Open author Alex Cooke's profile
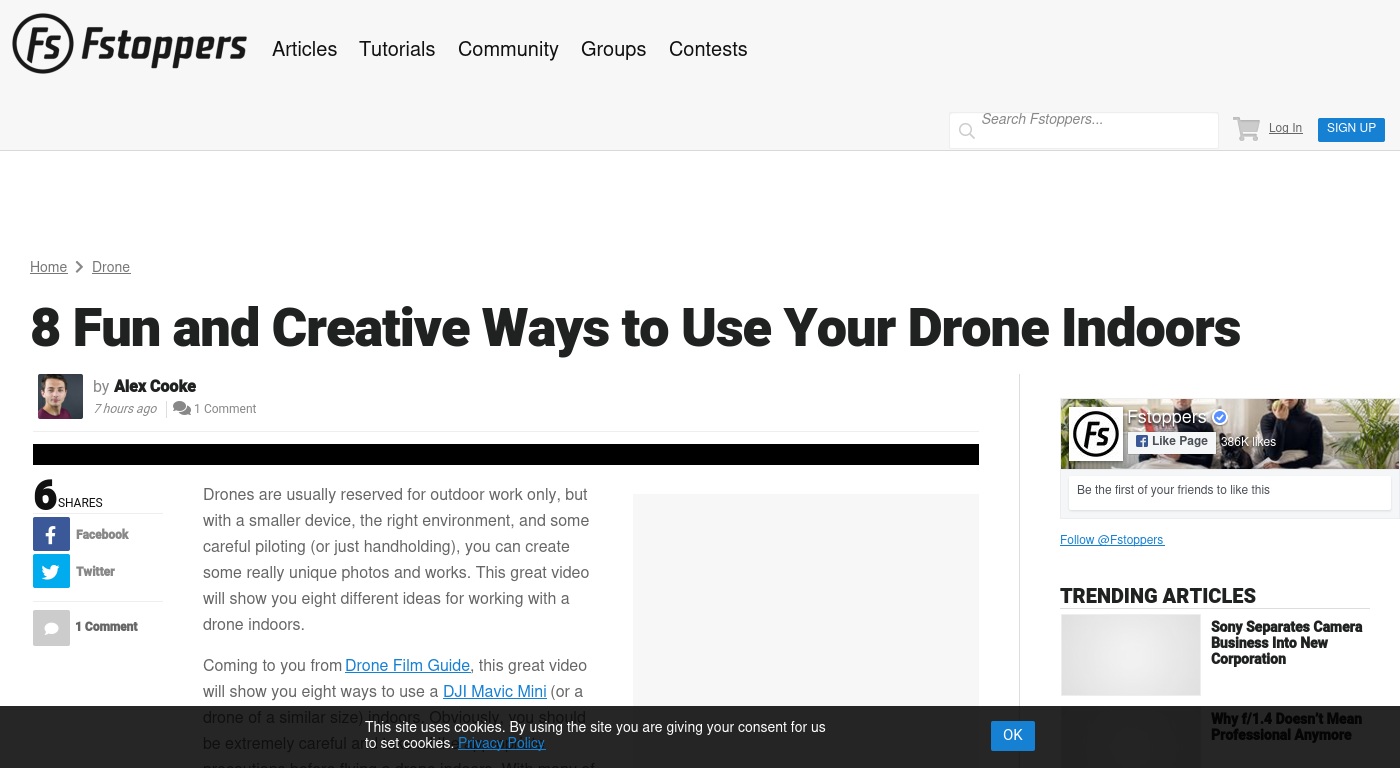 click(x=155, y=386)
